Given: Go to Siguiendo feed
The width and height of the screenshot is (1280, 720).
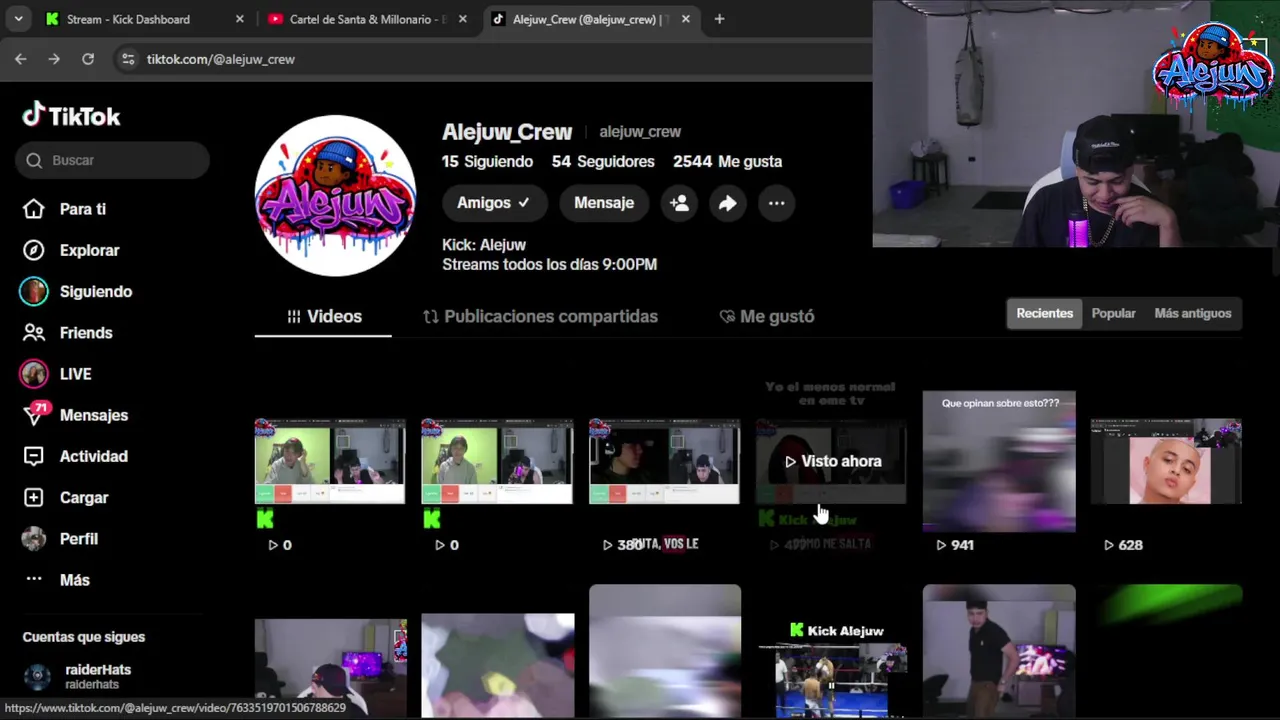Looking at the screenshot, I should click(x=78, y=291).
